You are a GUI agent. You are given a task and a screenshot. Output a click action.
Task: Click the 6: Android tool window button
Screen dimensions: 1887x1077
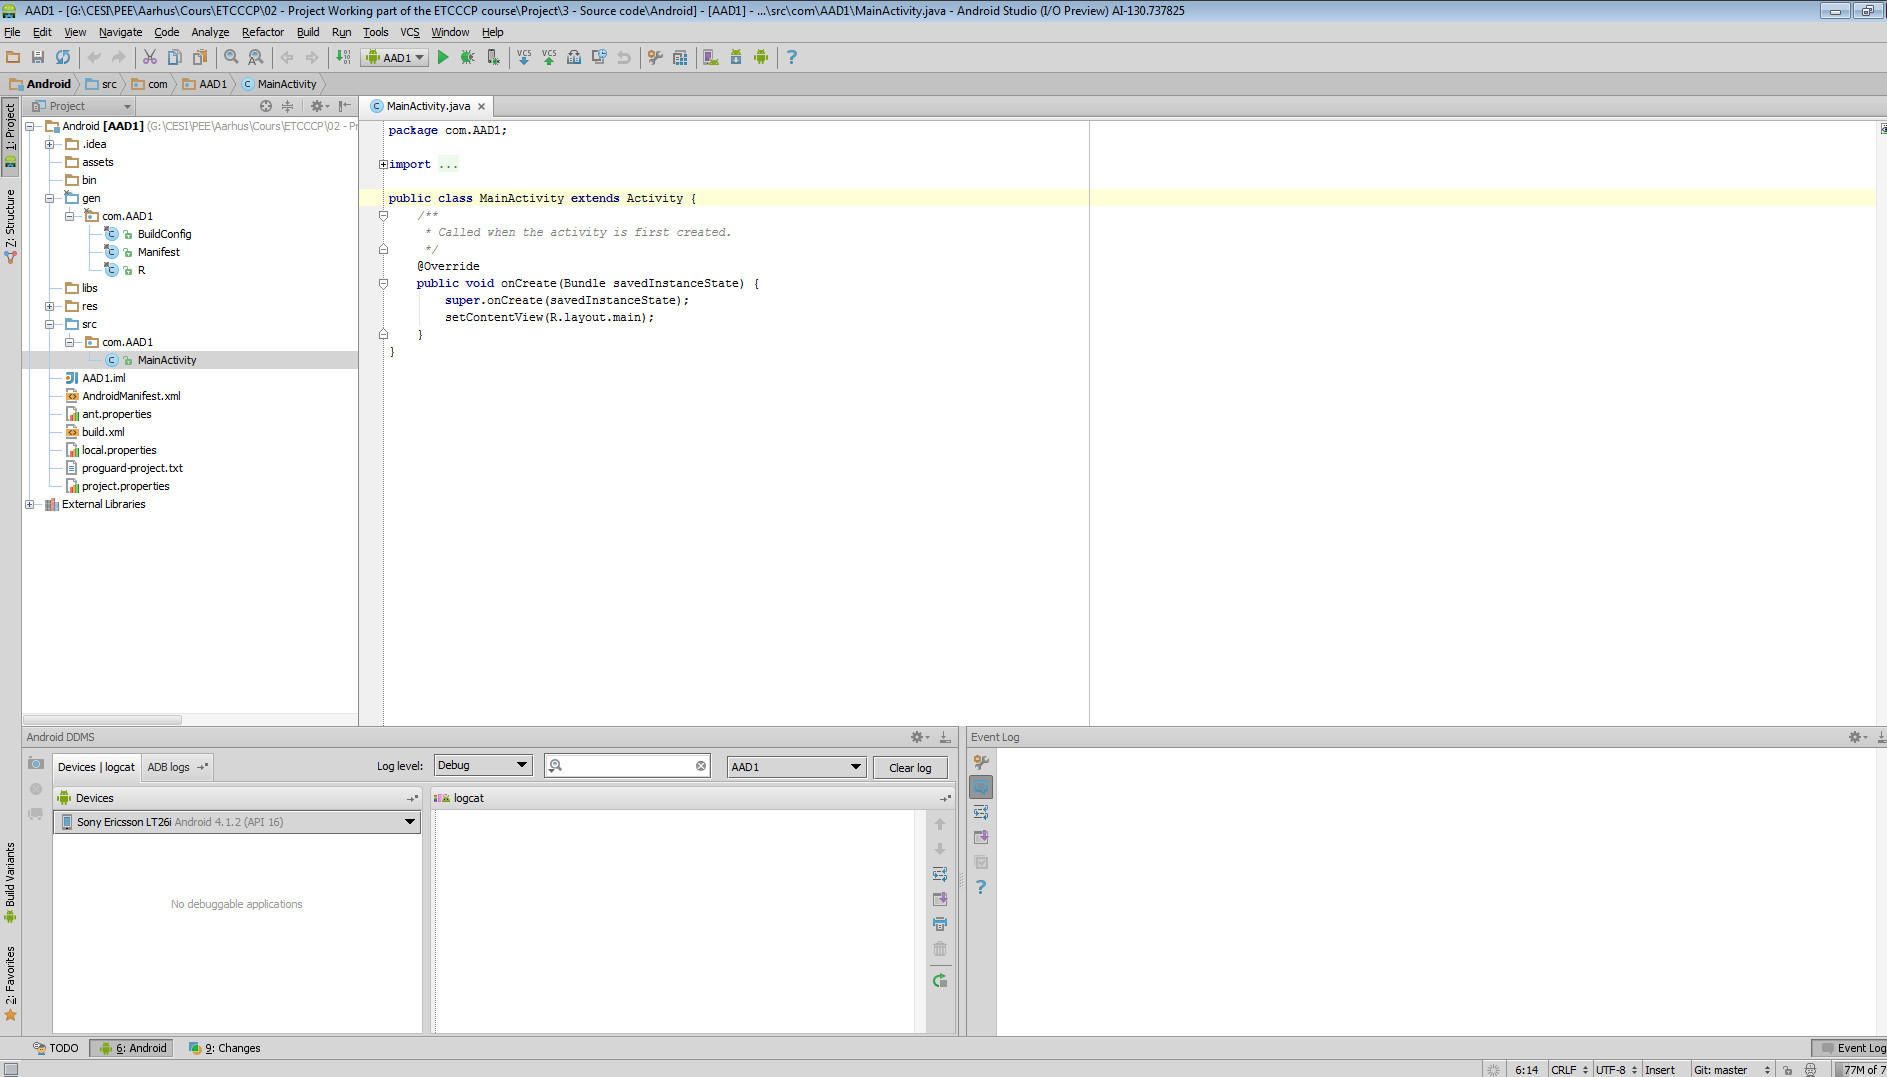point(132,1048)
